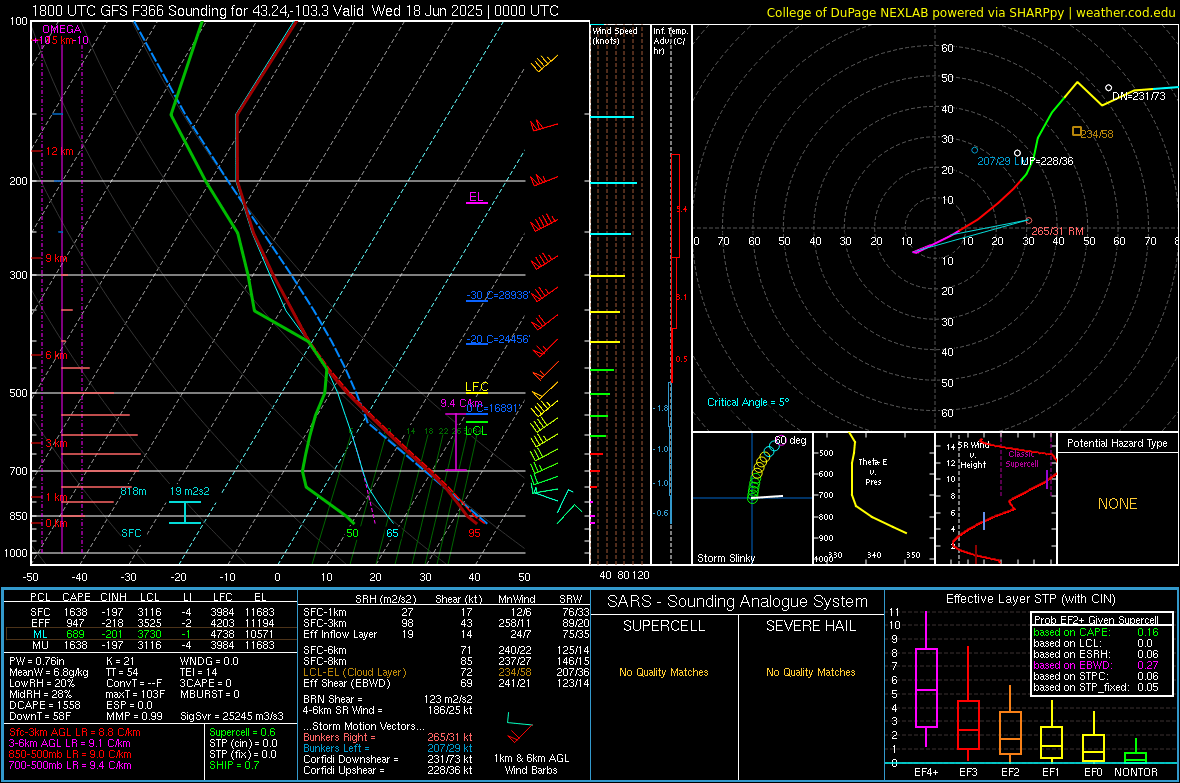Click the blue Bunkers Left = 207/29 kt line
Screen dimensions: 1180x783
coord(388,748)
